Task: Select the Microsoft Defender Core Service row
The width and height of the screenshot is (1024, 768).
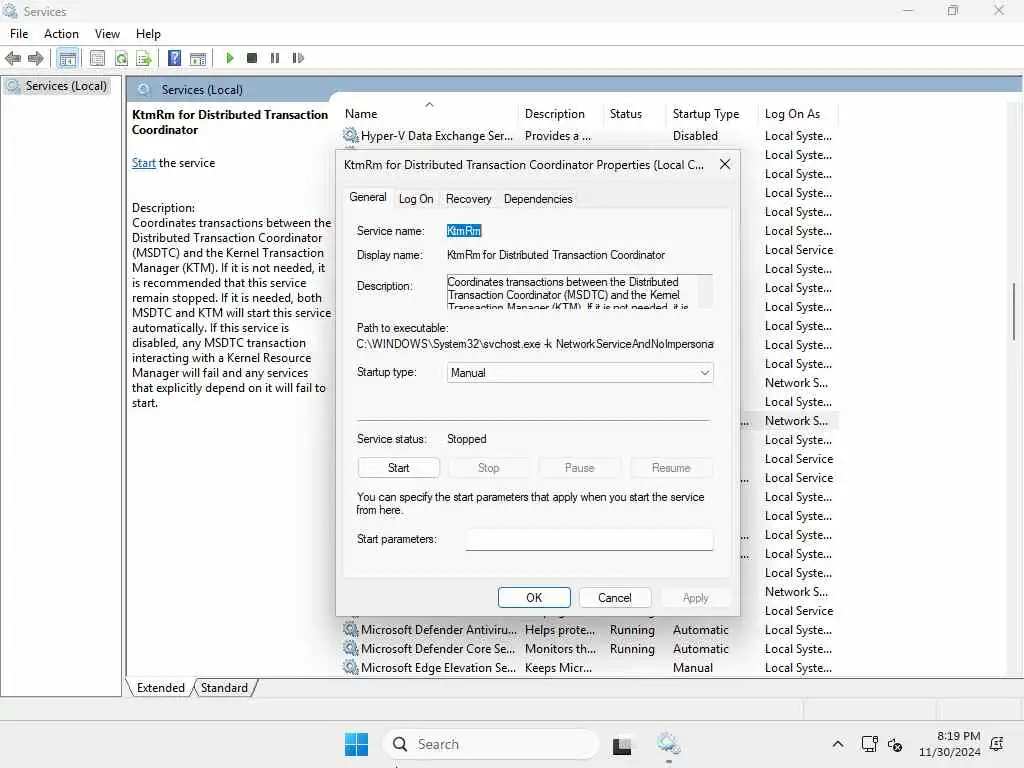Action: point(588,648)
